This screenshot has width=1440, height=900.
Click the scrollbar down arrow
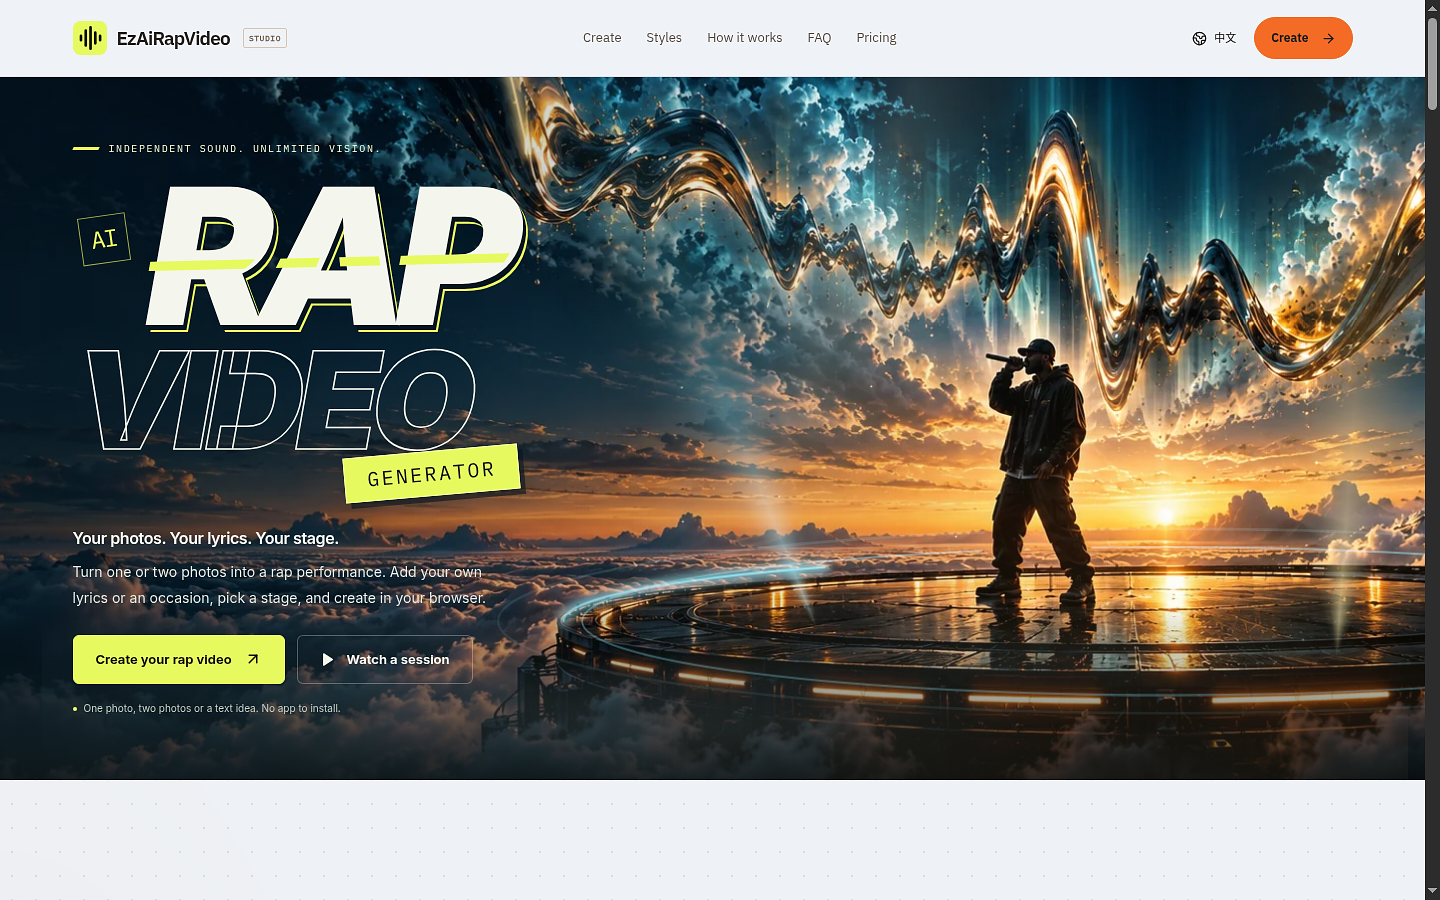1432,891
